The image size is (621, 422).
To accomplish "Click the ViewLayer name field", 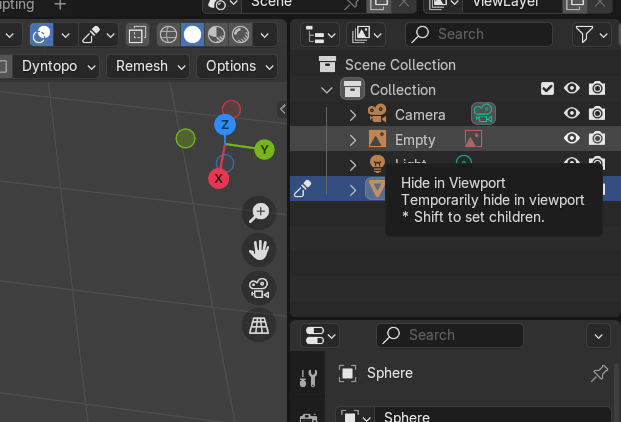I will click(512, 5).
